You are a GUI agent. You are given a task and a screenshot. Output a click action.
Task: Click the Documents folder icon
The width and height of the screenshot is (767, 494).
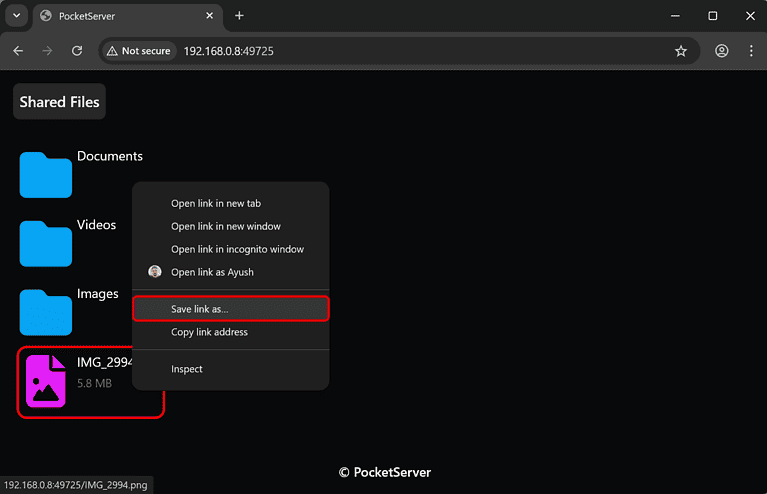pyautogui.click(x=46, y=174)
